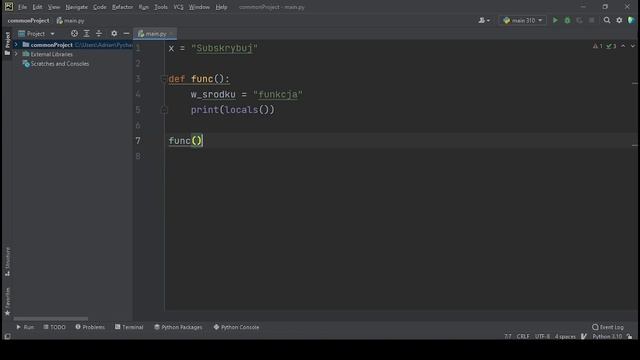Click the lock read-only icon in status bar
This screenshot has width=640, height=360.
[629, 336]
